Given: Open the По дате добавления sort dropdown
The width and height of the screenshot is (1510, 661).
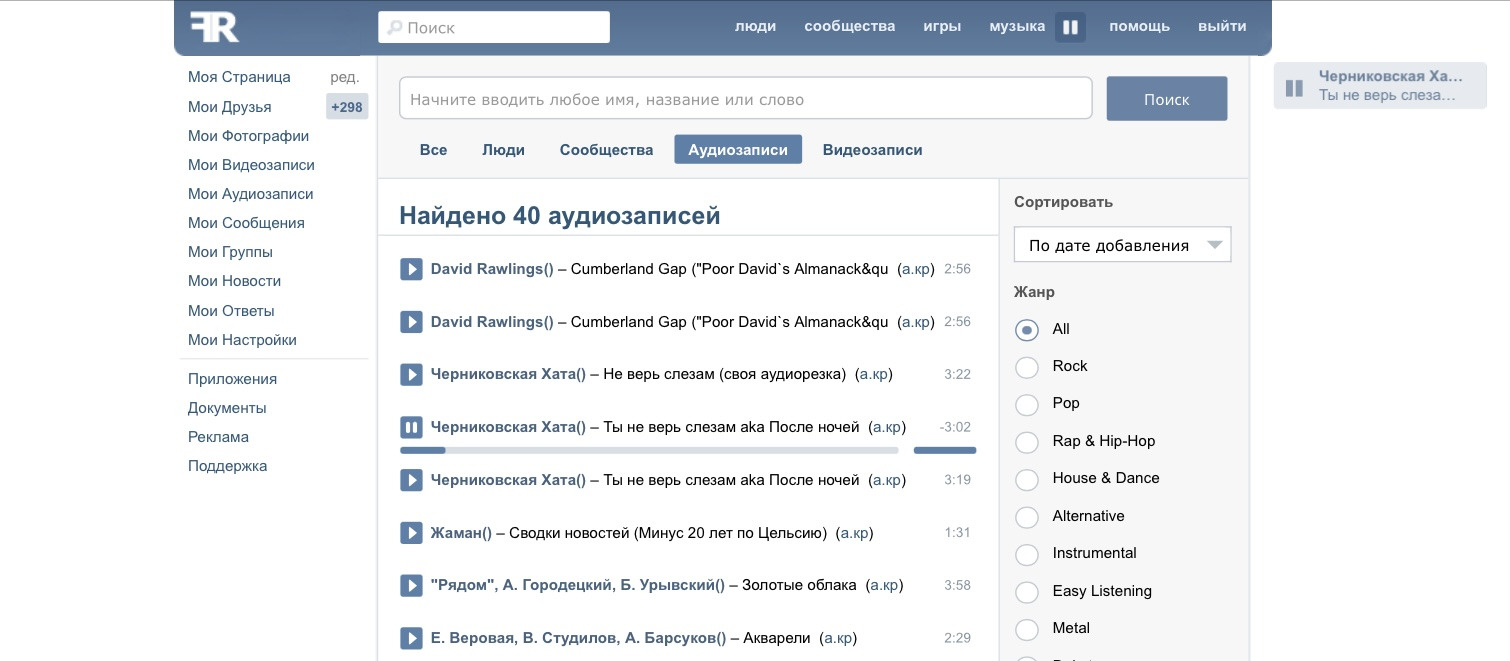Looking at the screenshot, I should [1122, 245].
